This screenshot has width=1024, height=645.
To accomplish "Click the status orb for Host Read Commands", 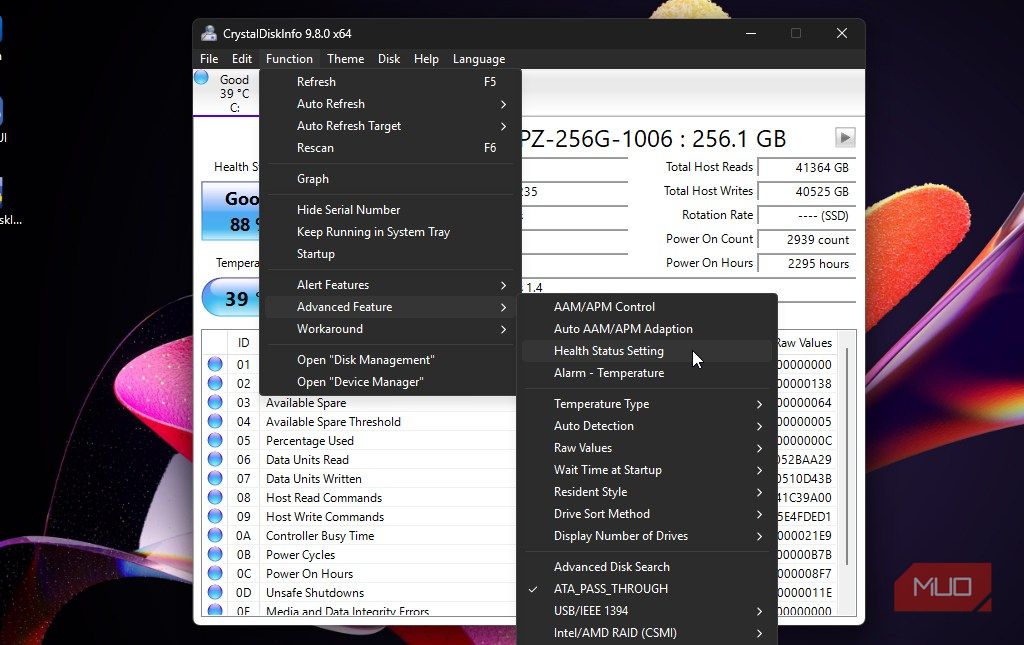I will tap(215, 497).
